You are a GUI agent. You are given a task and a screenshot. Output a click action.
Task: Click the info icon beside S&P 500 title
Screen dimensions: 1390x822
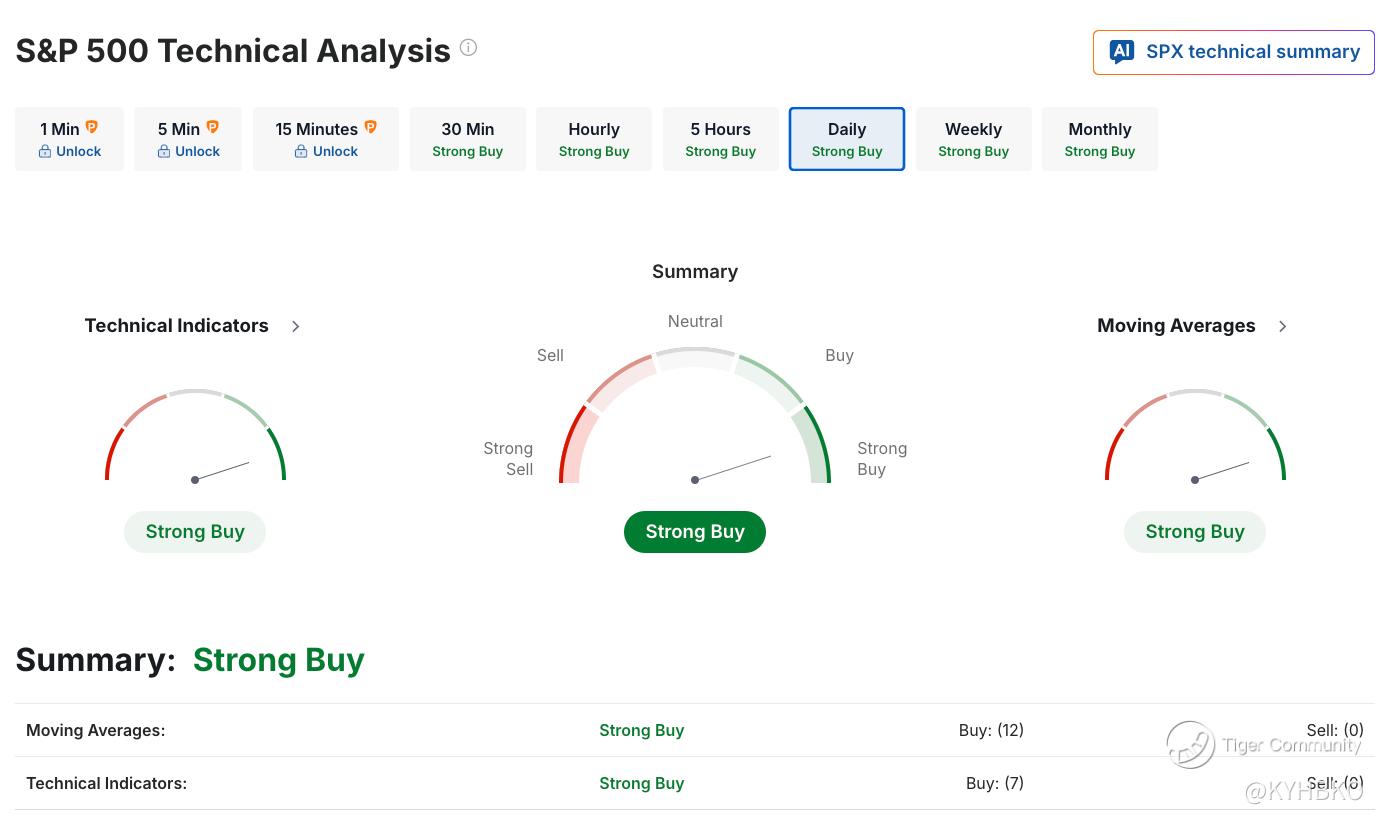(468, 48)
